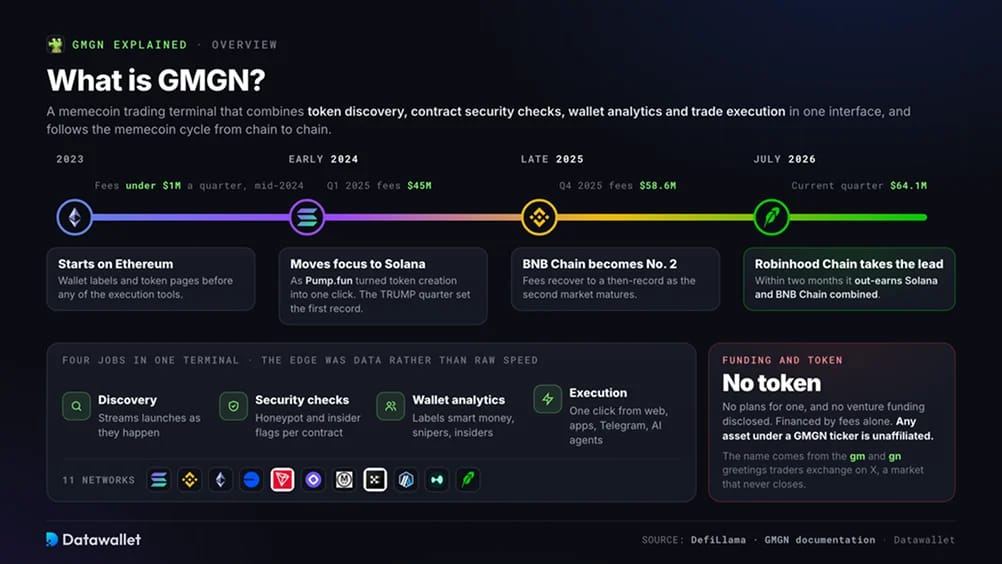1002x564 pixels.
Task: Click the green 'gm' word in the funding card
Action: (857, 457)
